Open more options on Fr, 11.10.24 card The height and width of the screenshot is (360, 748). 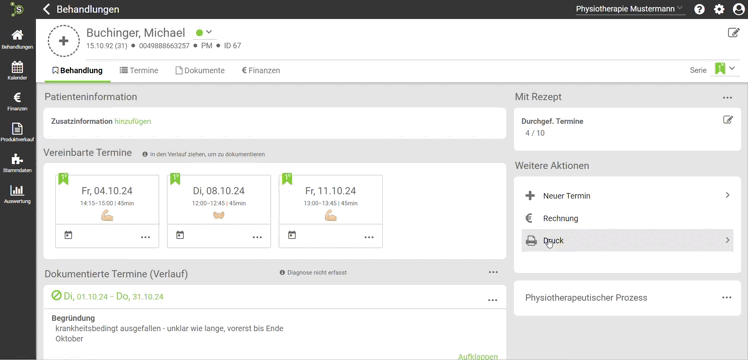369,237
